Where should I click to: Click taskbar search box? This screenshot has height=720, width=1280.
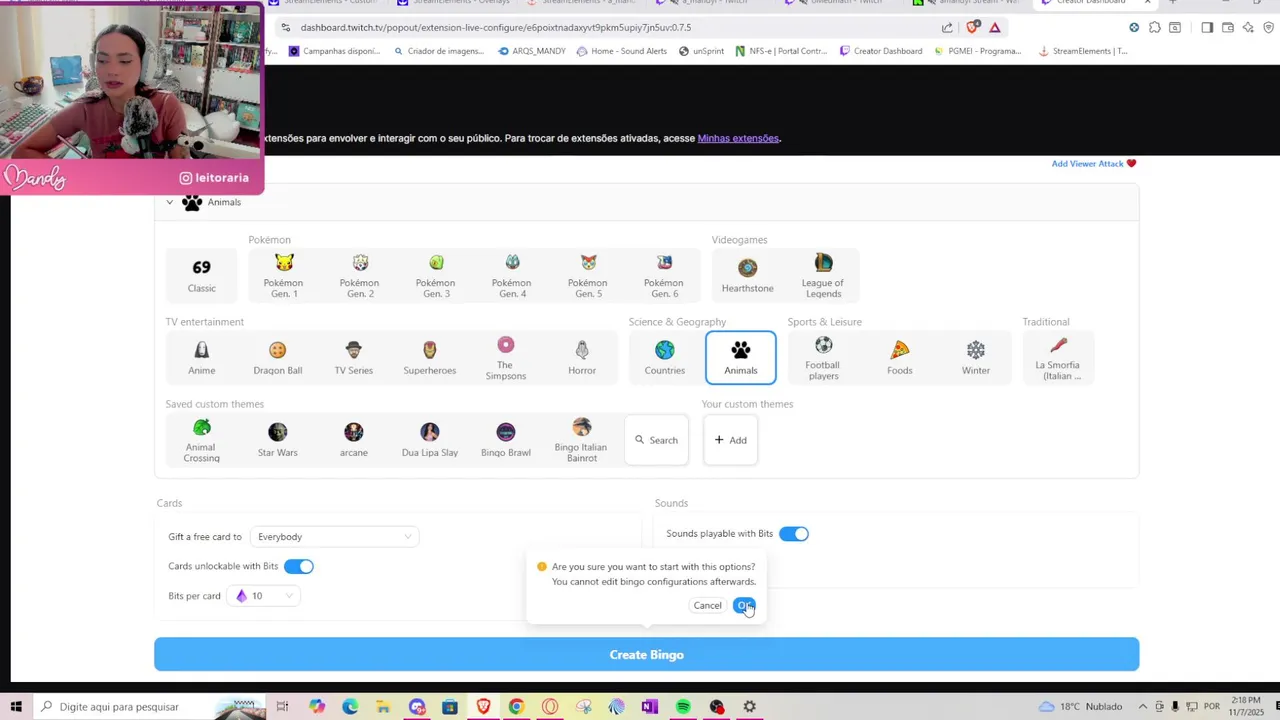click(150, 706)
